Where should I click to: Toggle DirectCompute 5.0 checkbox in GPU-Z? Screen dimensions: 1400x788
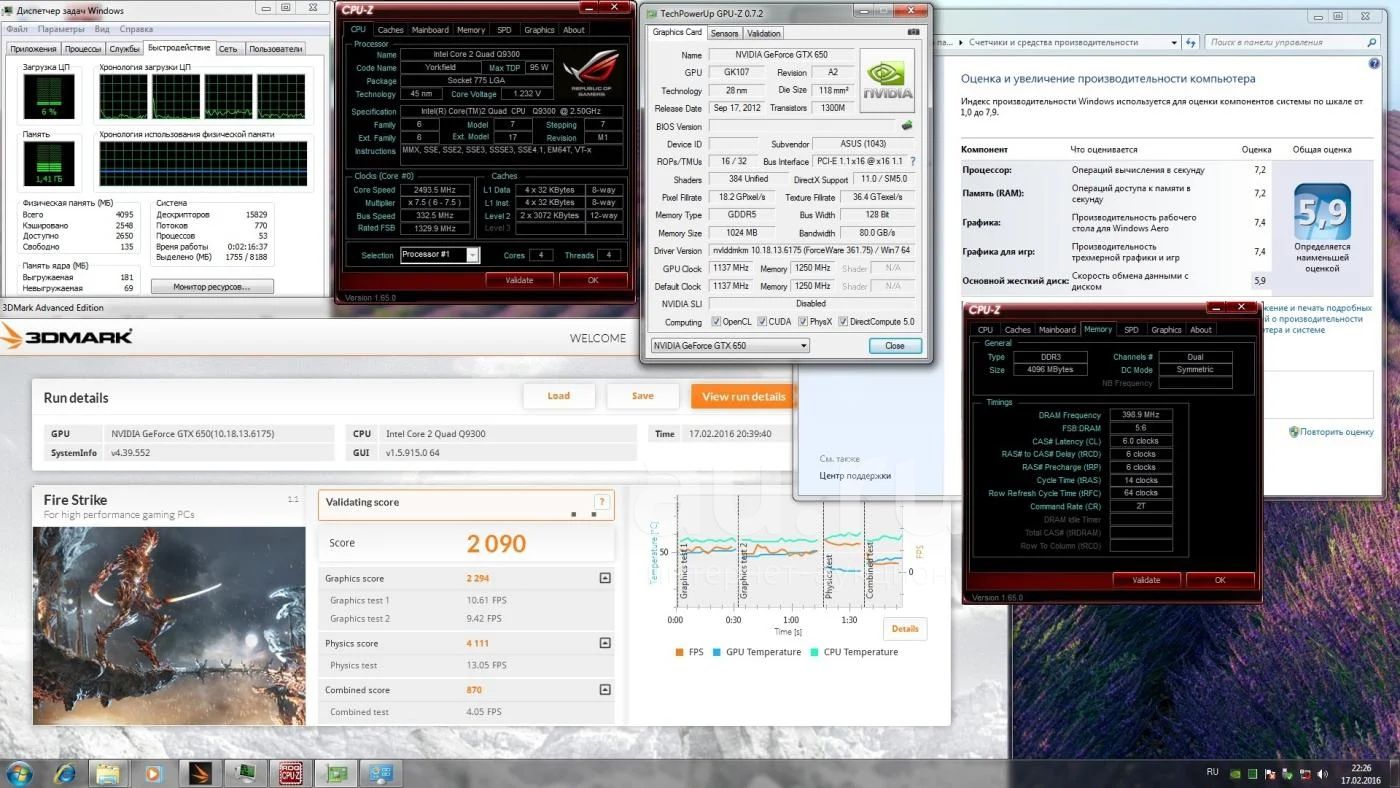point(842,322)
